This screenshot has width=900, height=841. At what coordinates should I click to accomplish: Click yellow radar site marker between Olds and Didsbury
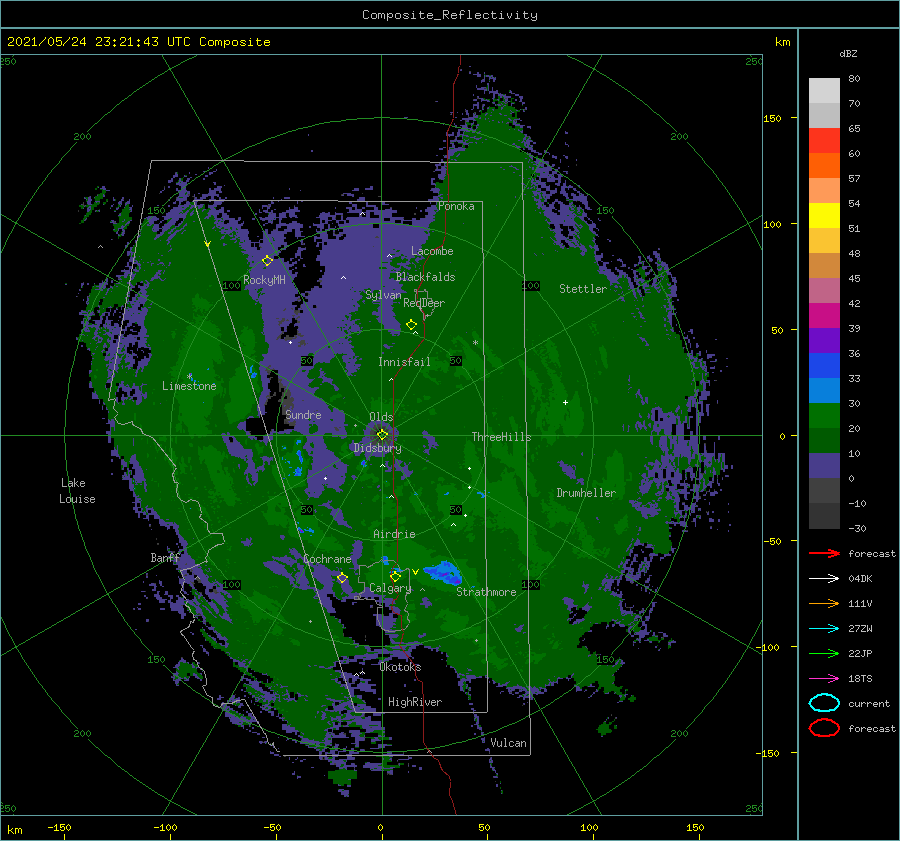382,435
